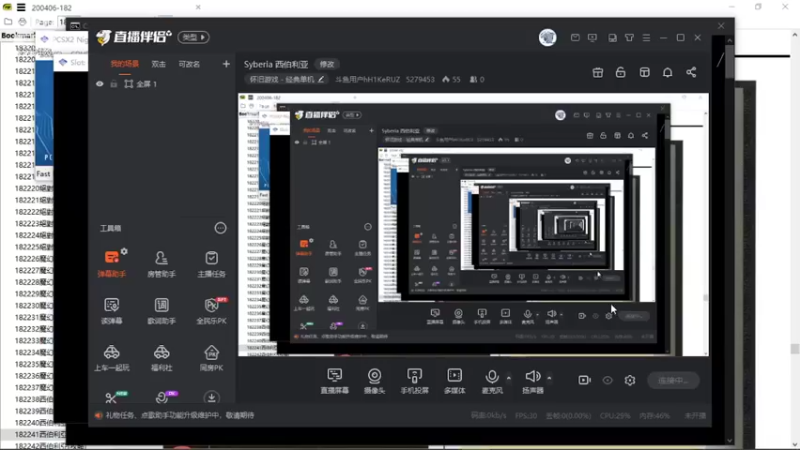The image size is (800, 450).
Task: Open the 主播任务 streamer tasks tool
Action: click(211, 264)
